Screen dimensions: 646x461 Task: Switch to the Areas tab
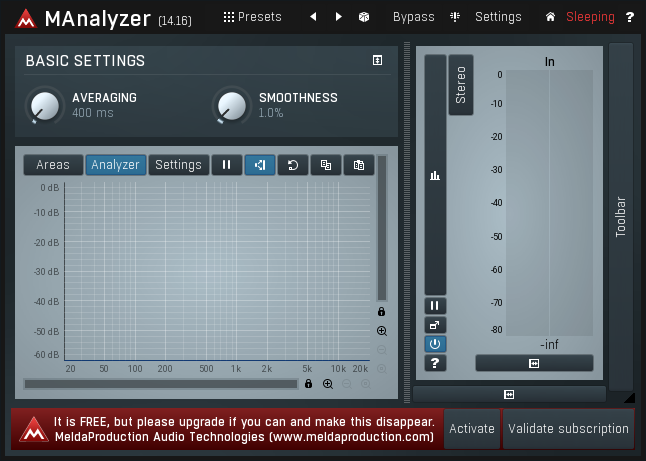tap(53, 165)
